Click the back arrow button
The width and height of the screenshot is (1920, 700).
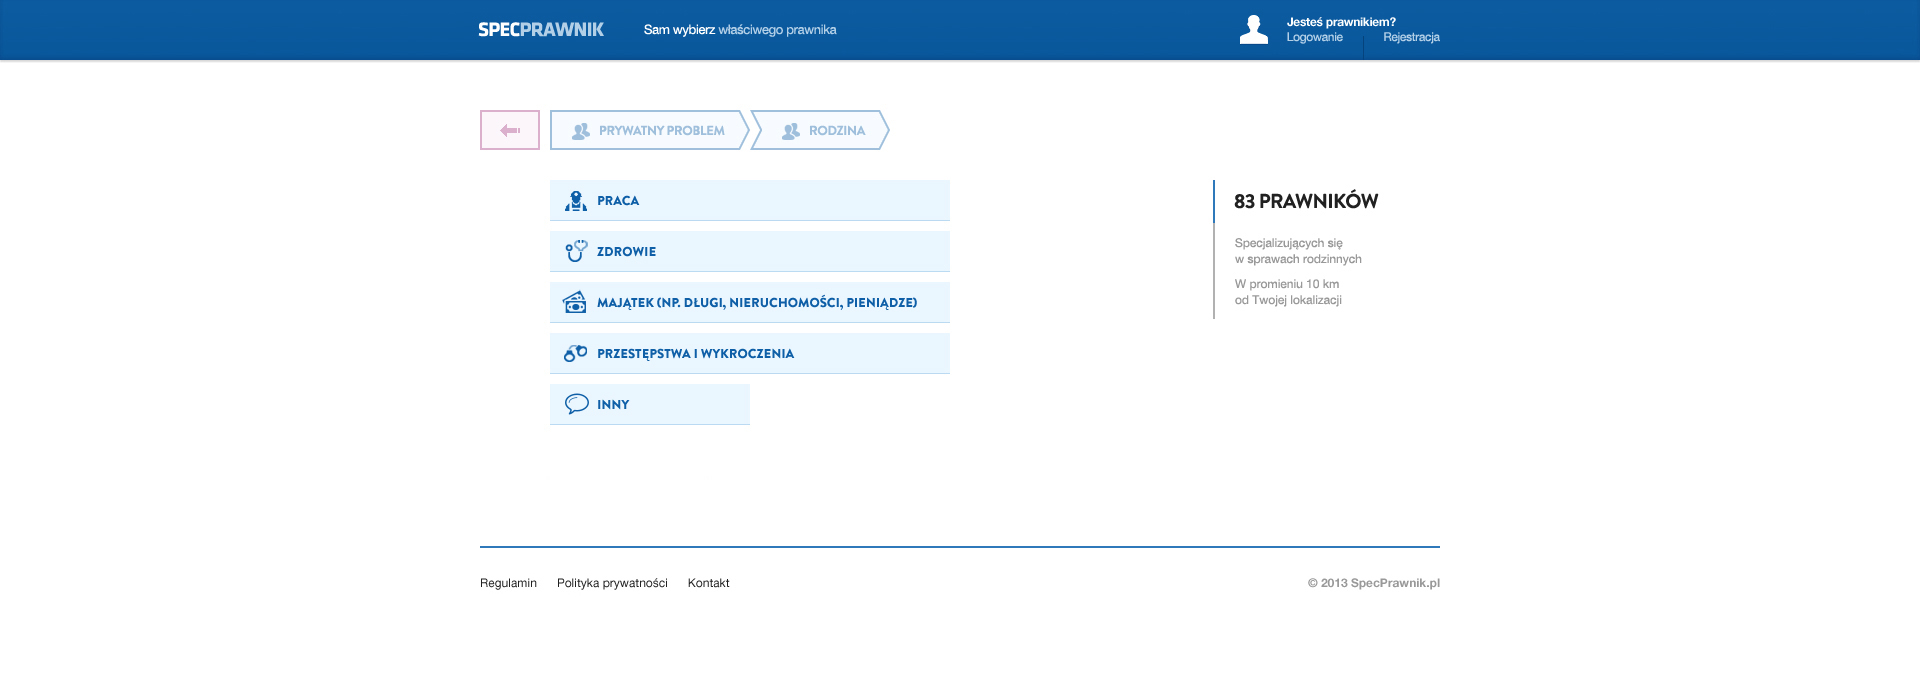point(510,130)
